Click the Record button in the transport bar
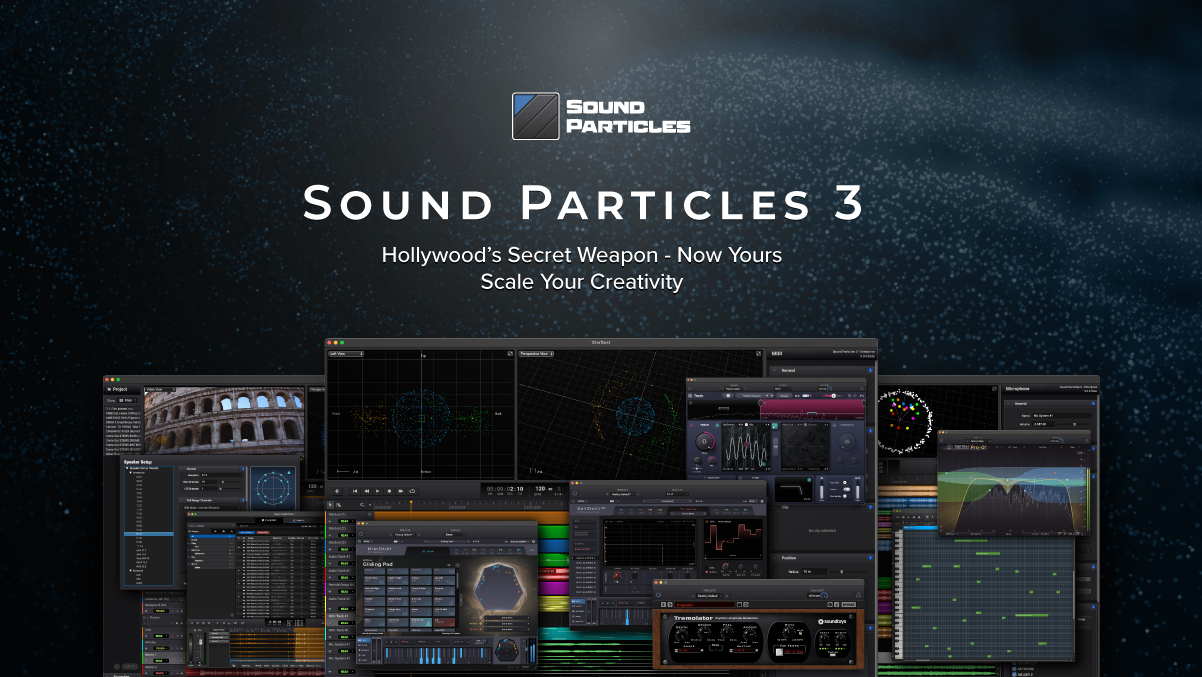 pos(389,490)
